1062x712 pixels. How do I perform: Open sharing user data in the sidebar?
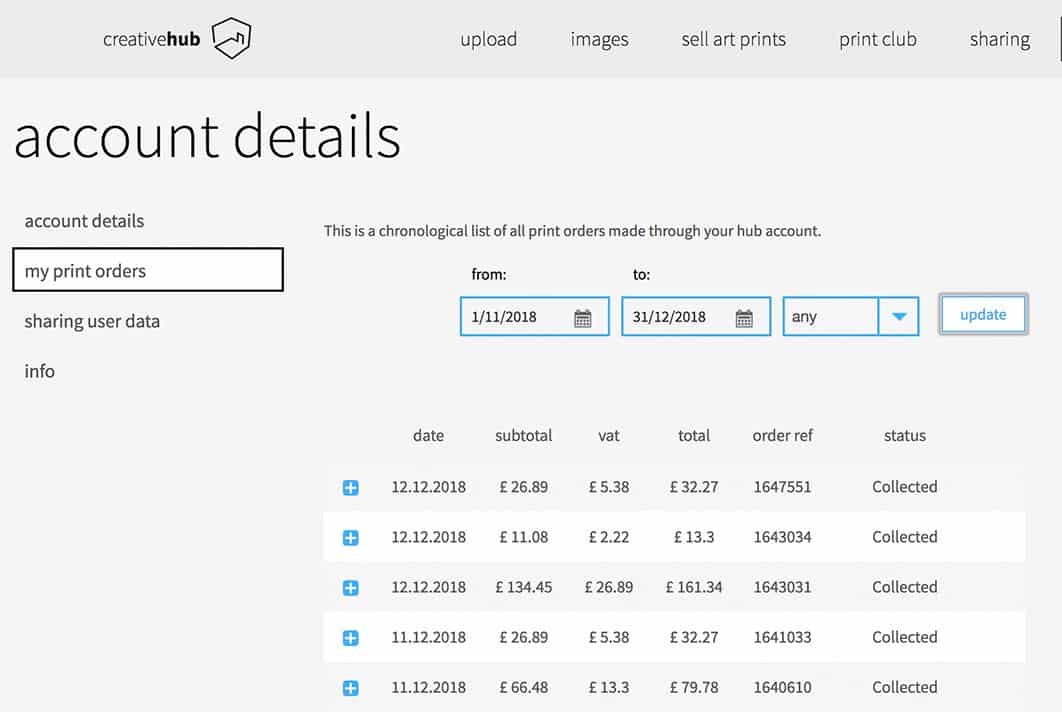[x=92, y=321]
